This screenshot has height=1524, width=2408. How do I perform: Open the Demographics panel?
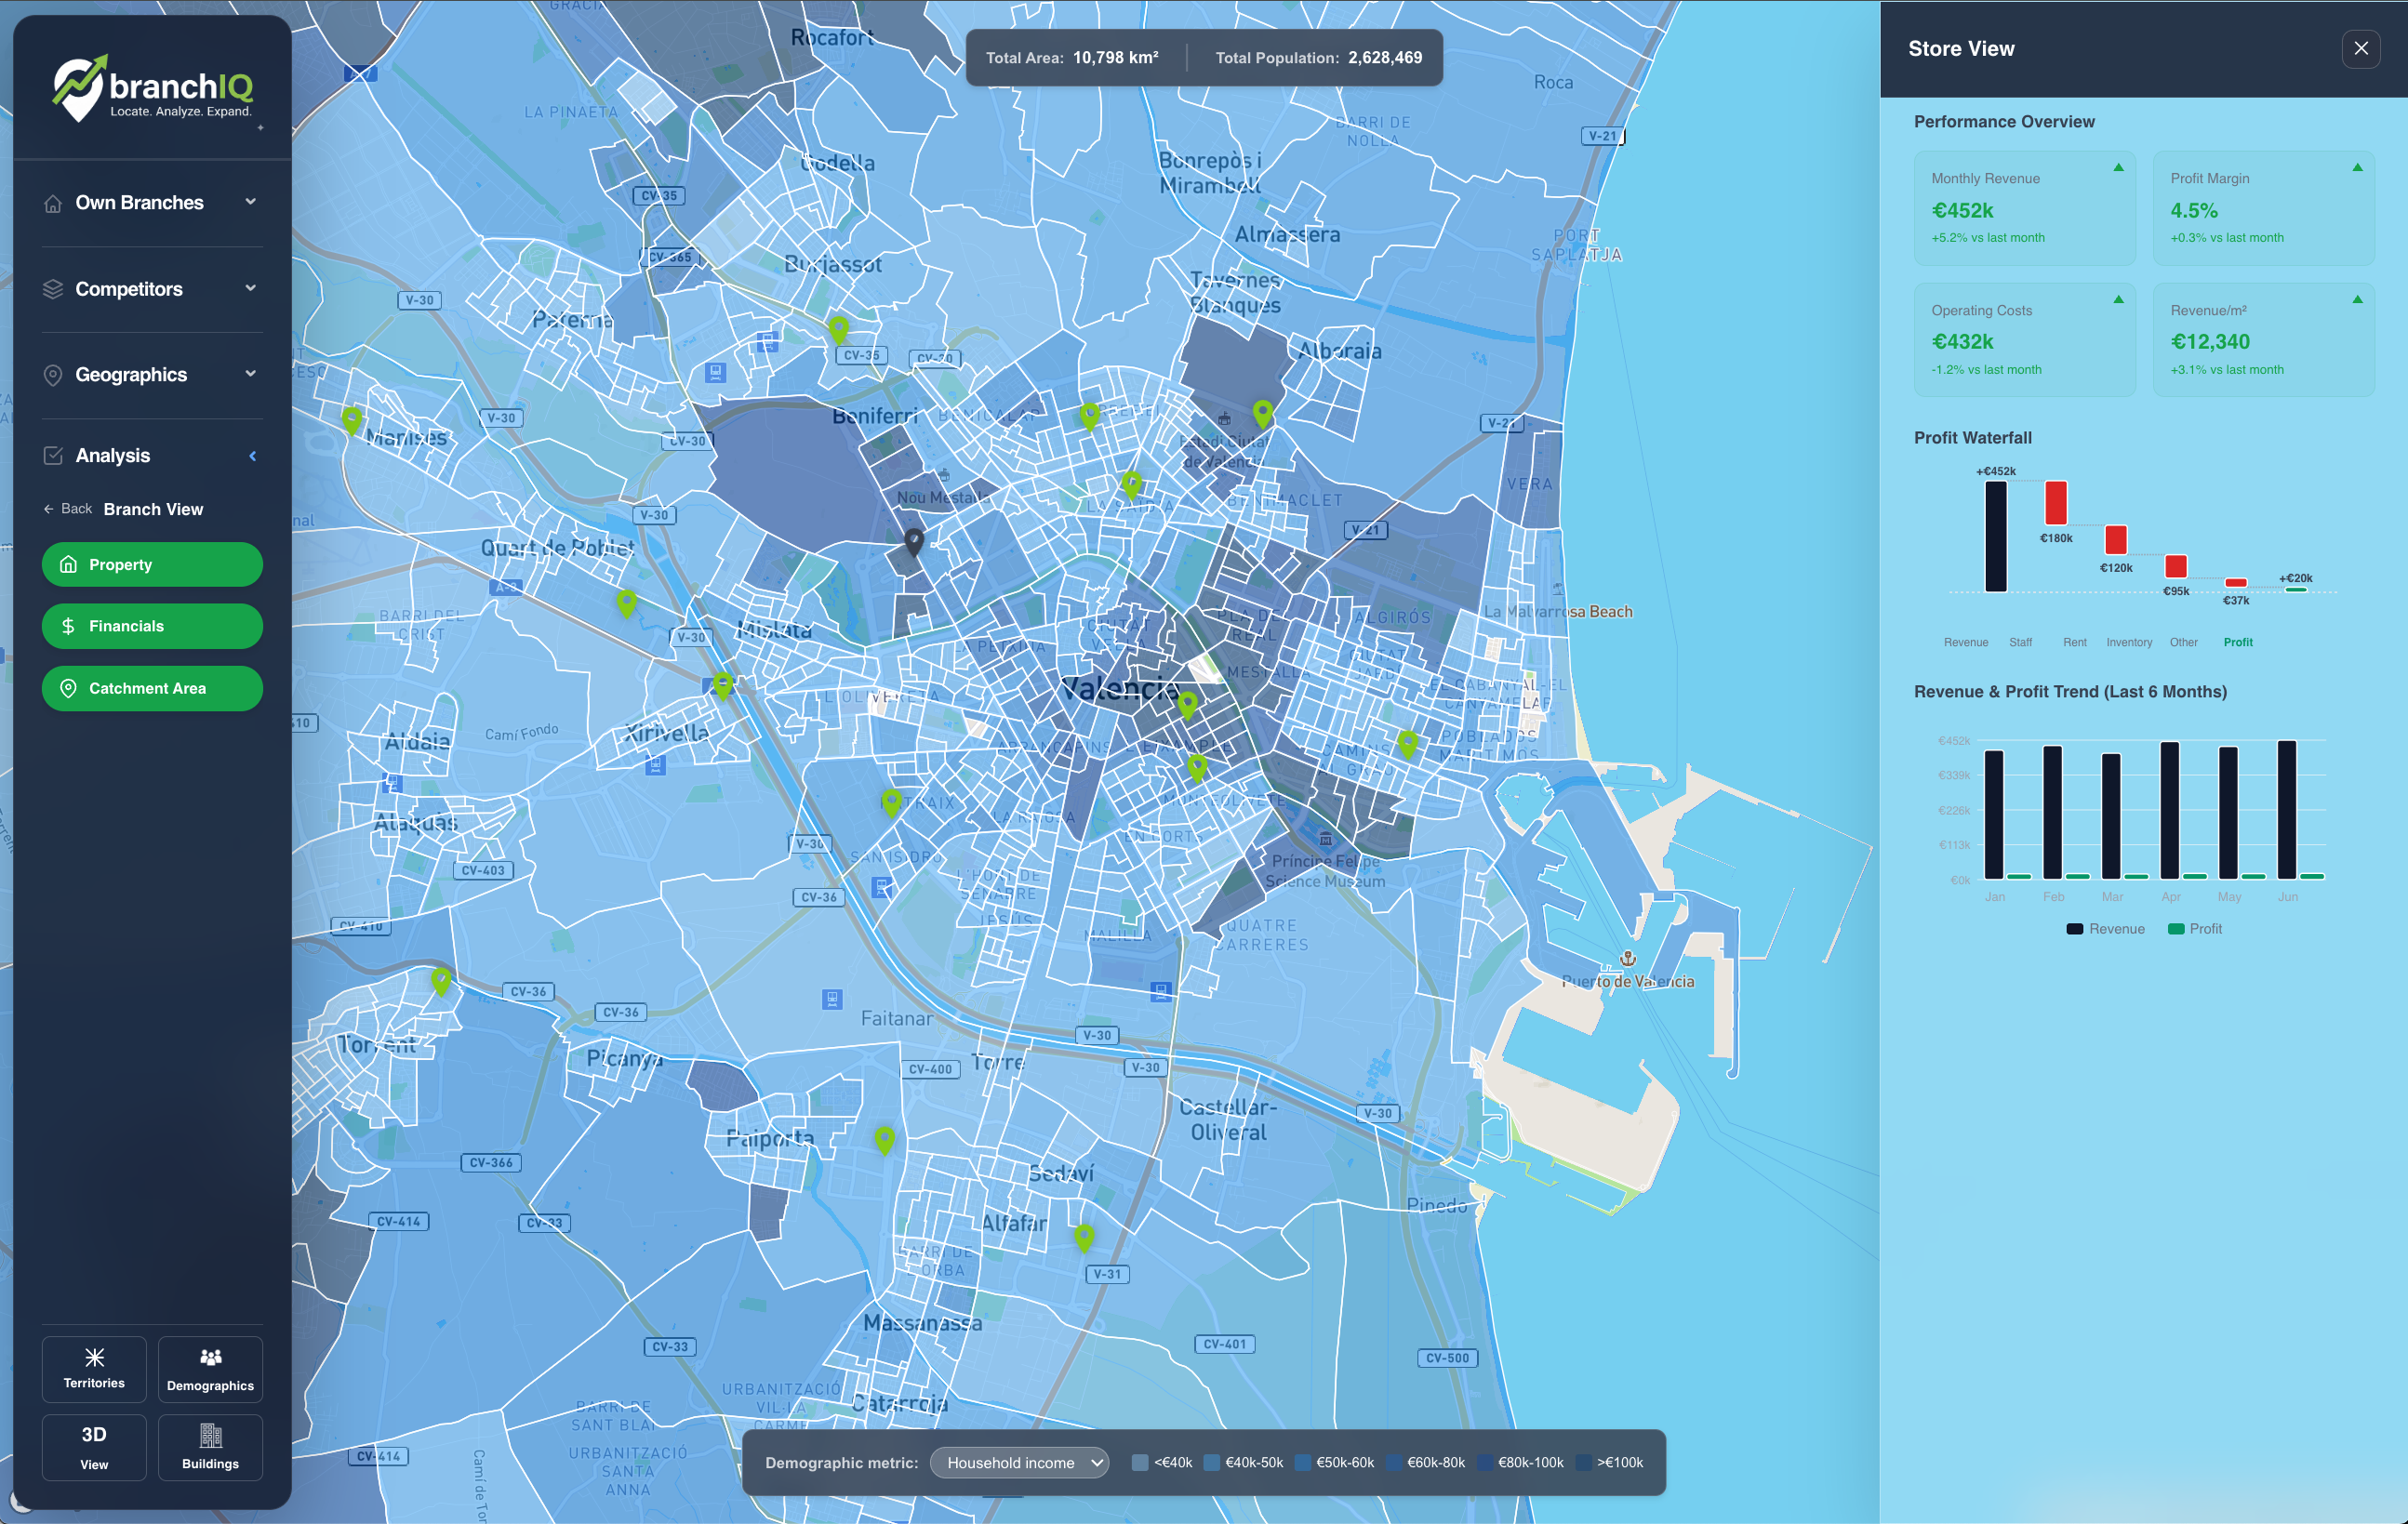(x=210, y=1369)
